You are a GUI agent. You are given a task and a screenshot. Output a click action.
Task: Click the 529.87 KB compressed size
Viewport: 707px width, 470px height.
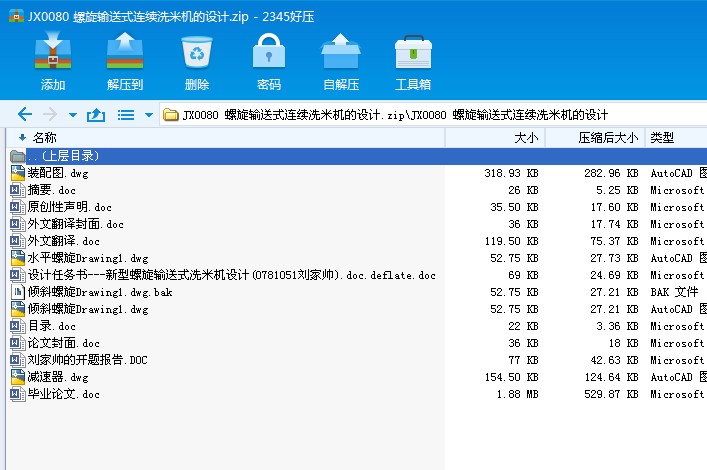(x=611, y=394)
